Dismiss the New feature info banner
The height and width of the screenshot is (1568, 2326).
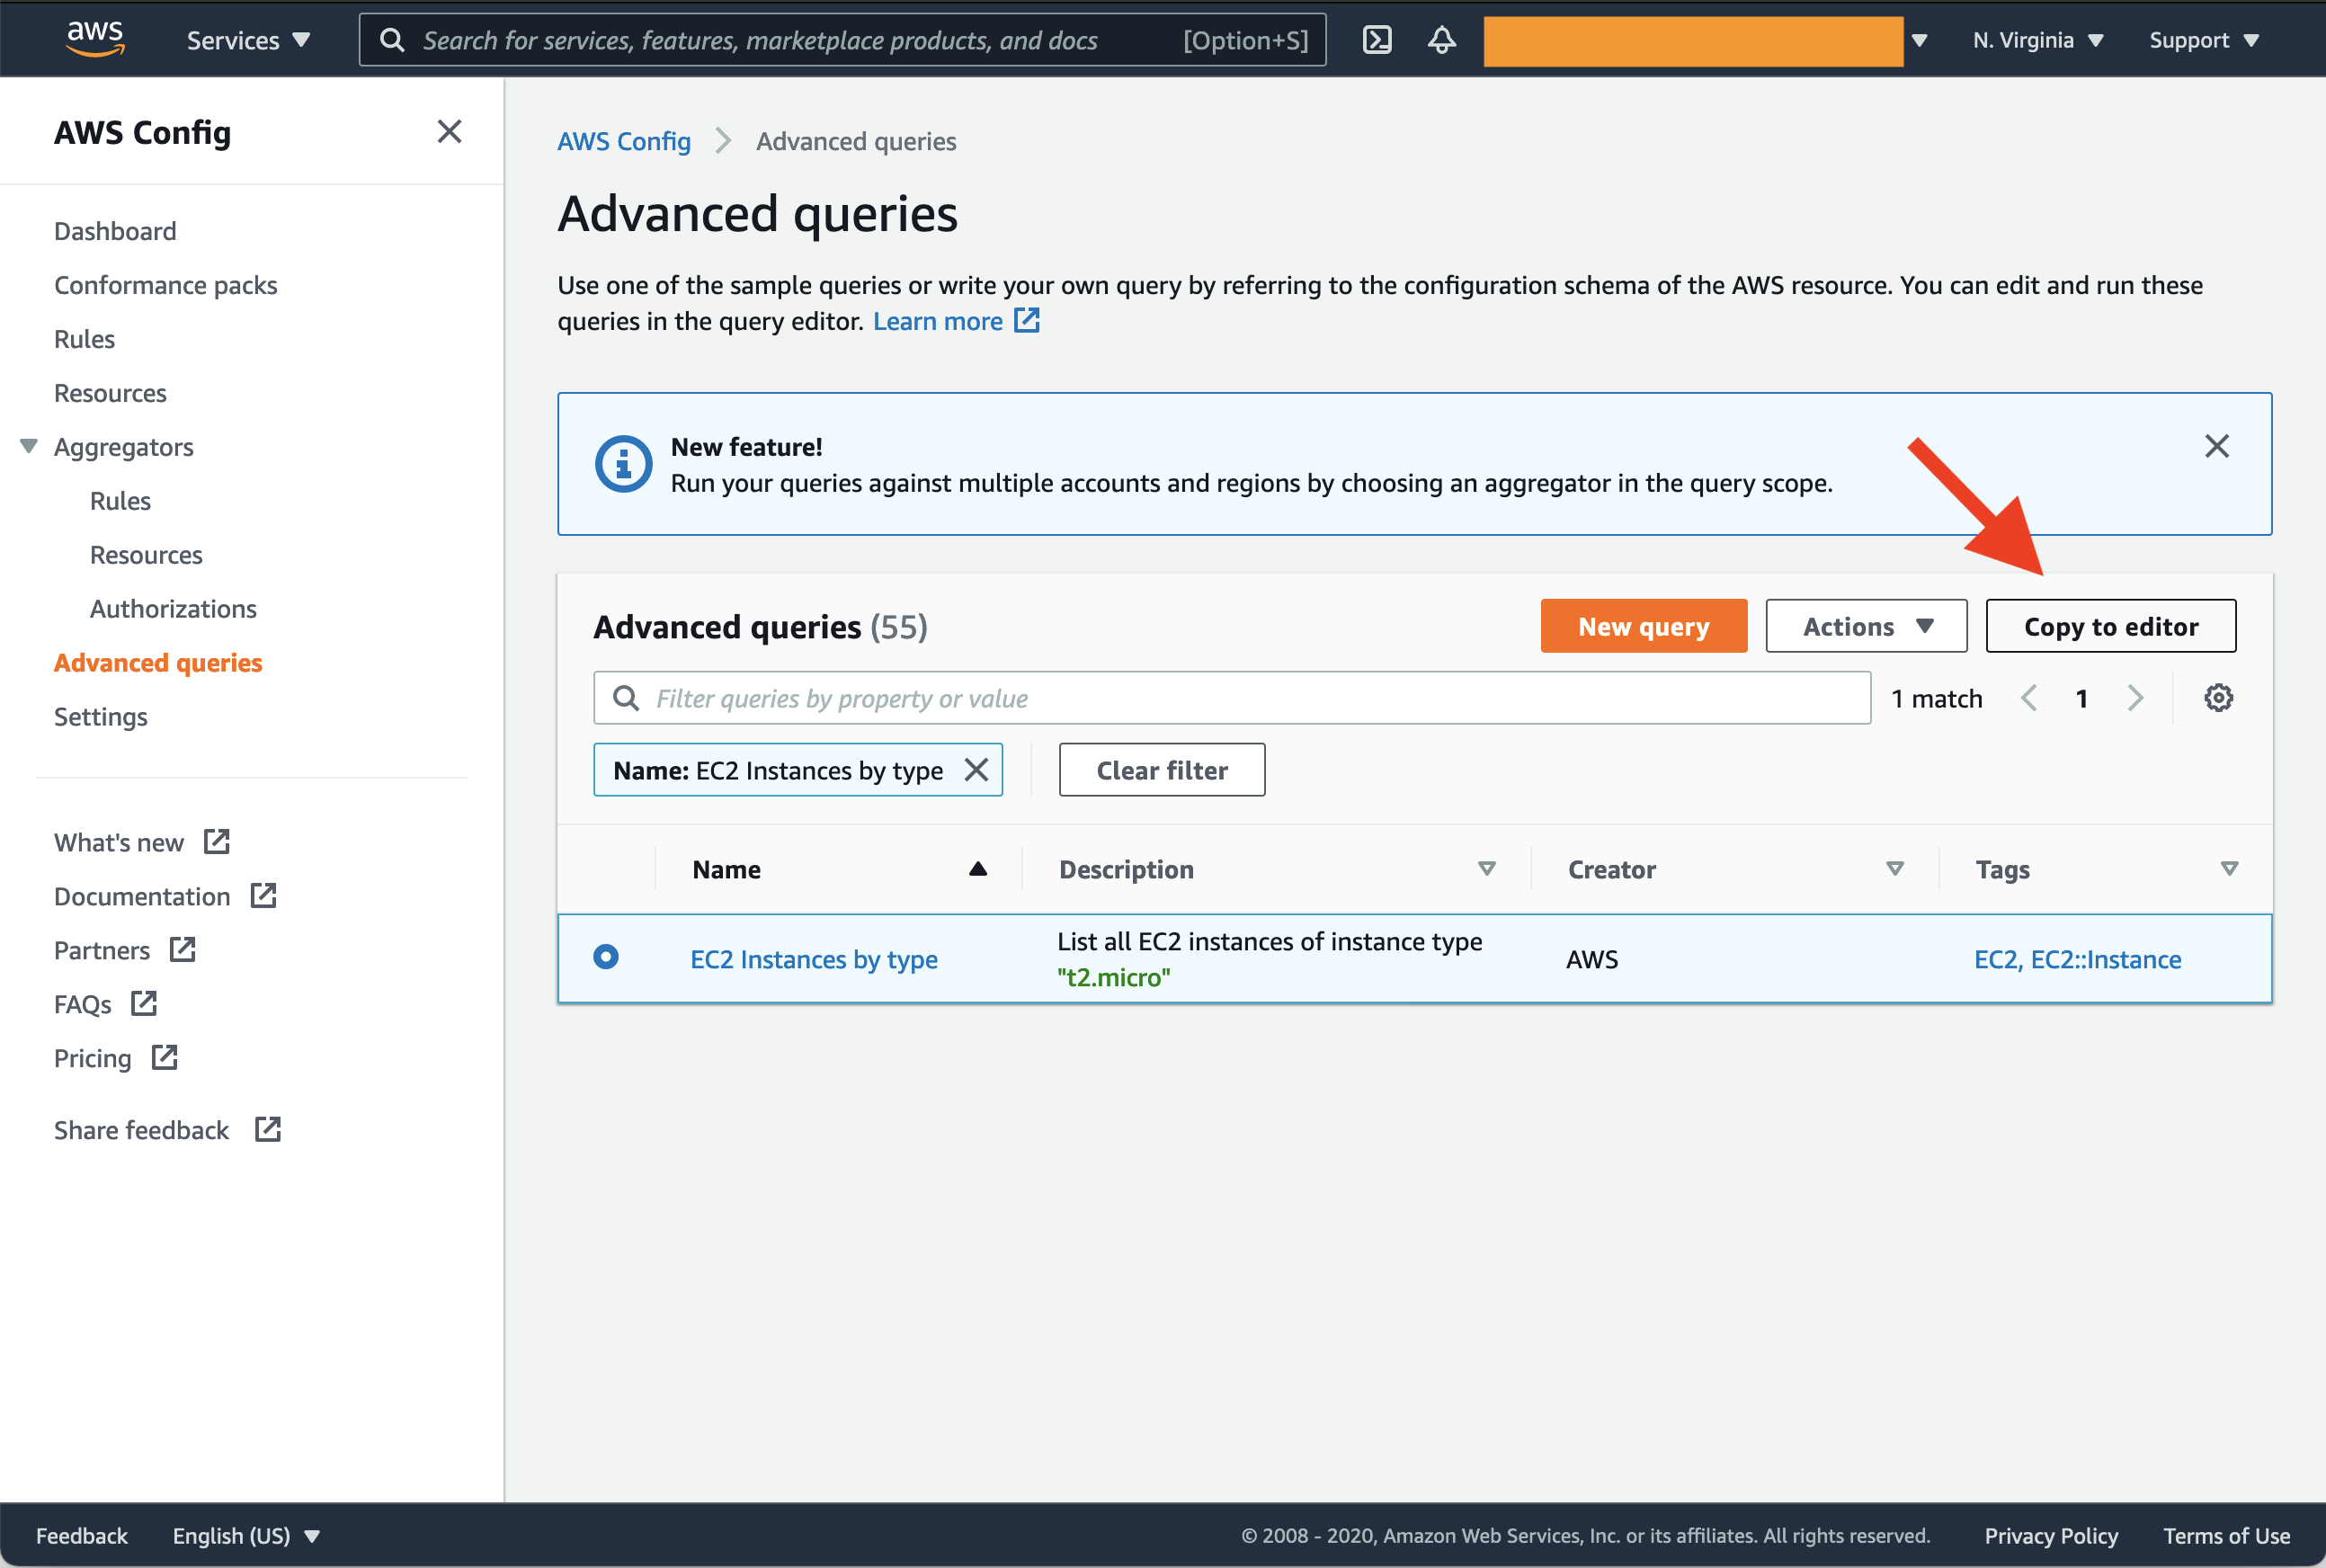[x=2216, y=446]
